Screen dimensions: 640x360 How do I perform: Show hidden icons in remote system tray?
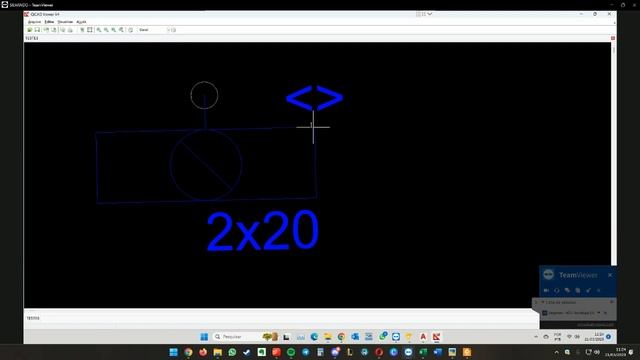coord(536,337)
